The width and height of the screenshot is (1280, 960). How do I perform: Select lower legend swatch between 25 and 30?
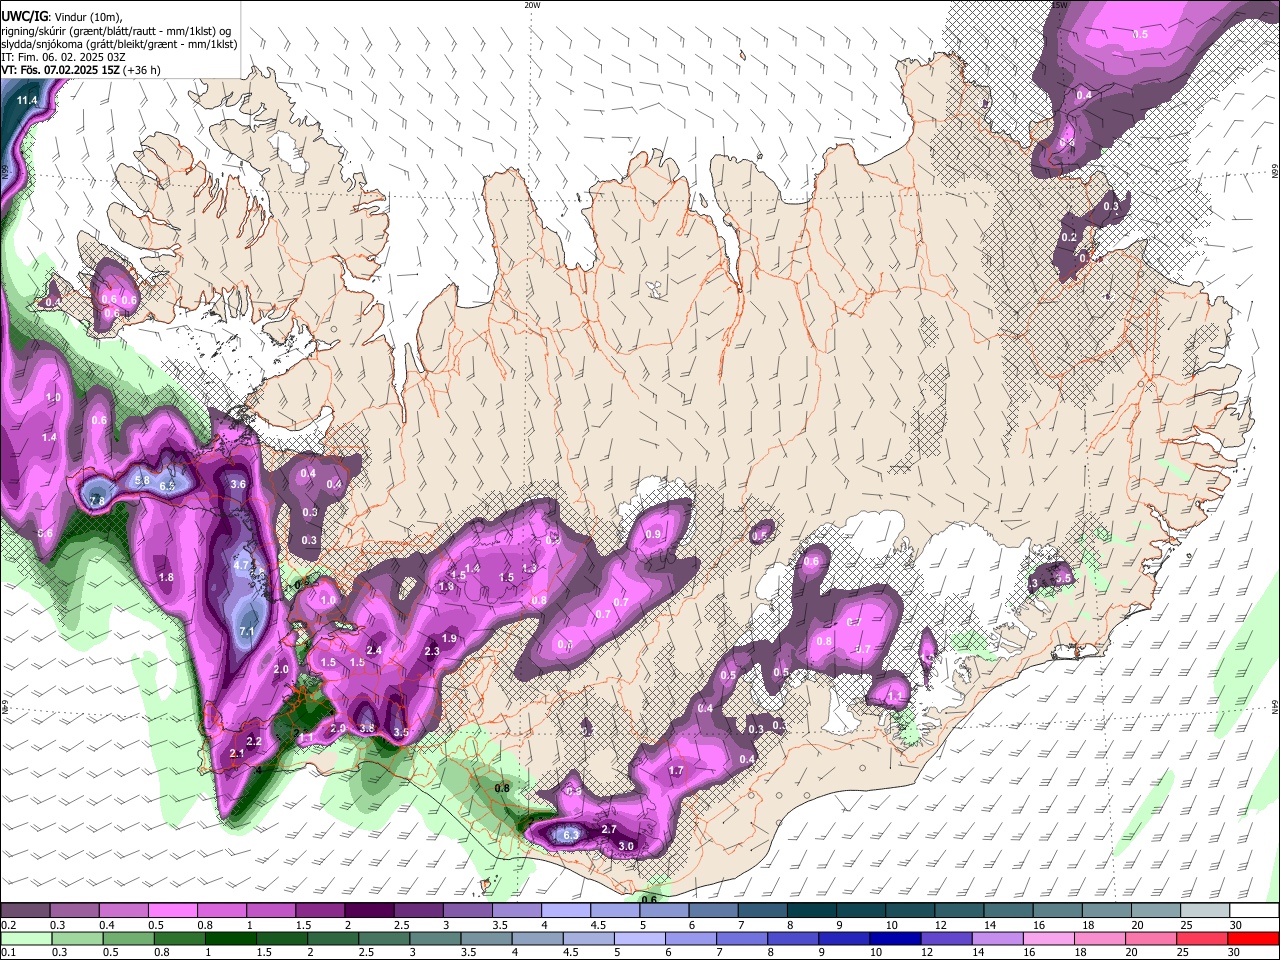coord(1203,938)
